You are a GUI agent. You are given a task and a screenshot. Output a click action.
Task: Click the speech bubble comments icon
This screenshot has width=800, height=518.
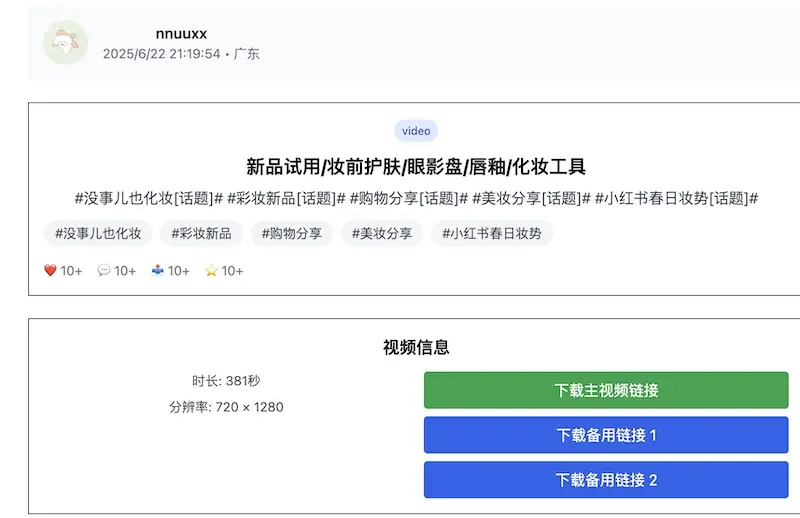pyautogui.click(x=104, y=270)
